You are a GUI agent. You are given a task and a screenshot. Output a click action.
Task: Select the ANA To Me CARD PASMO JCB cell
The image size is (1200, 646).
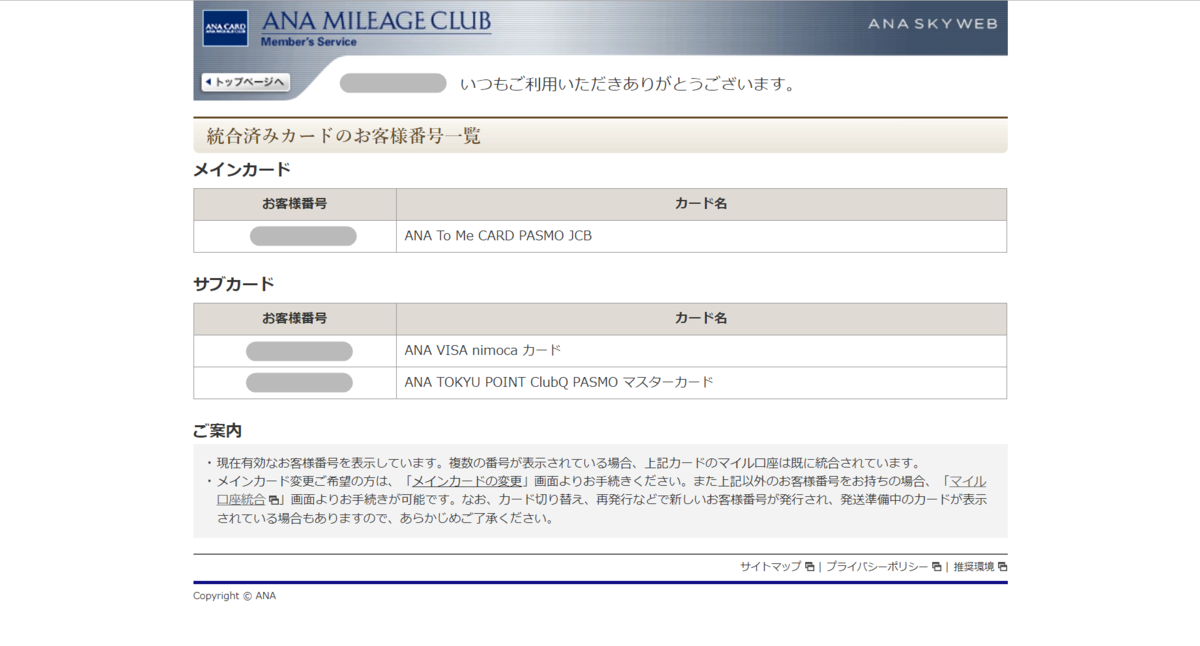point(701,236)
